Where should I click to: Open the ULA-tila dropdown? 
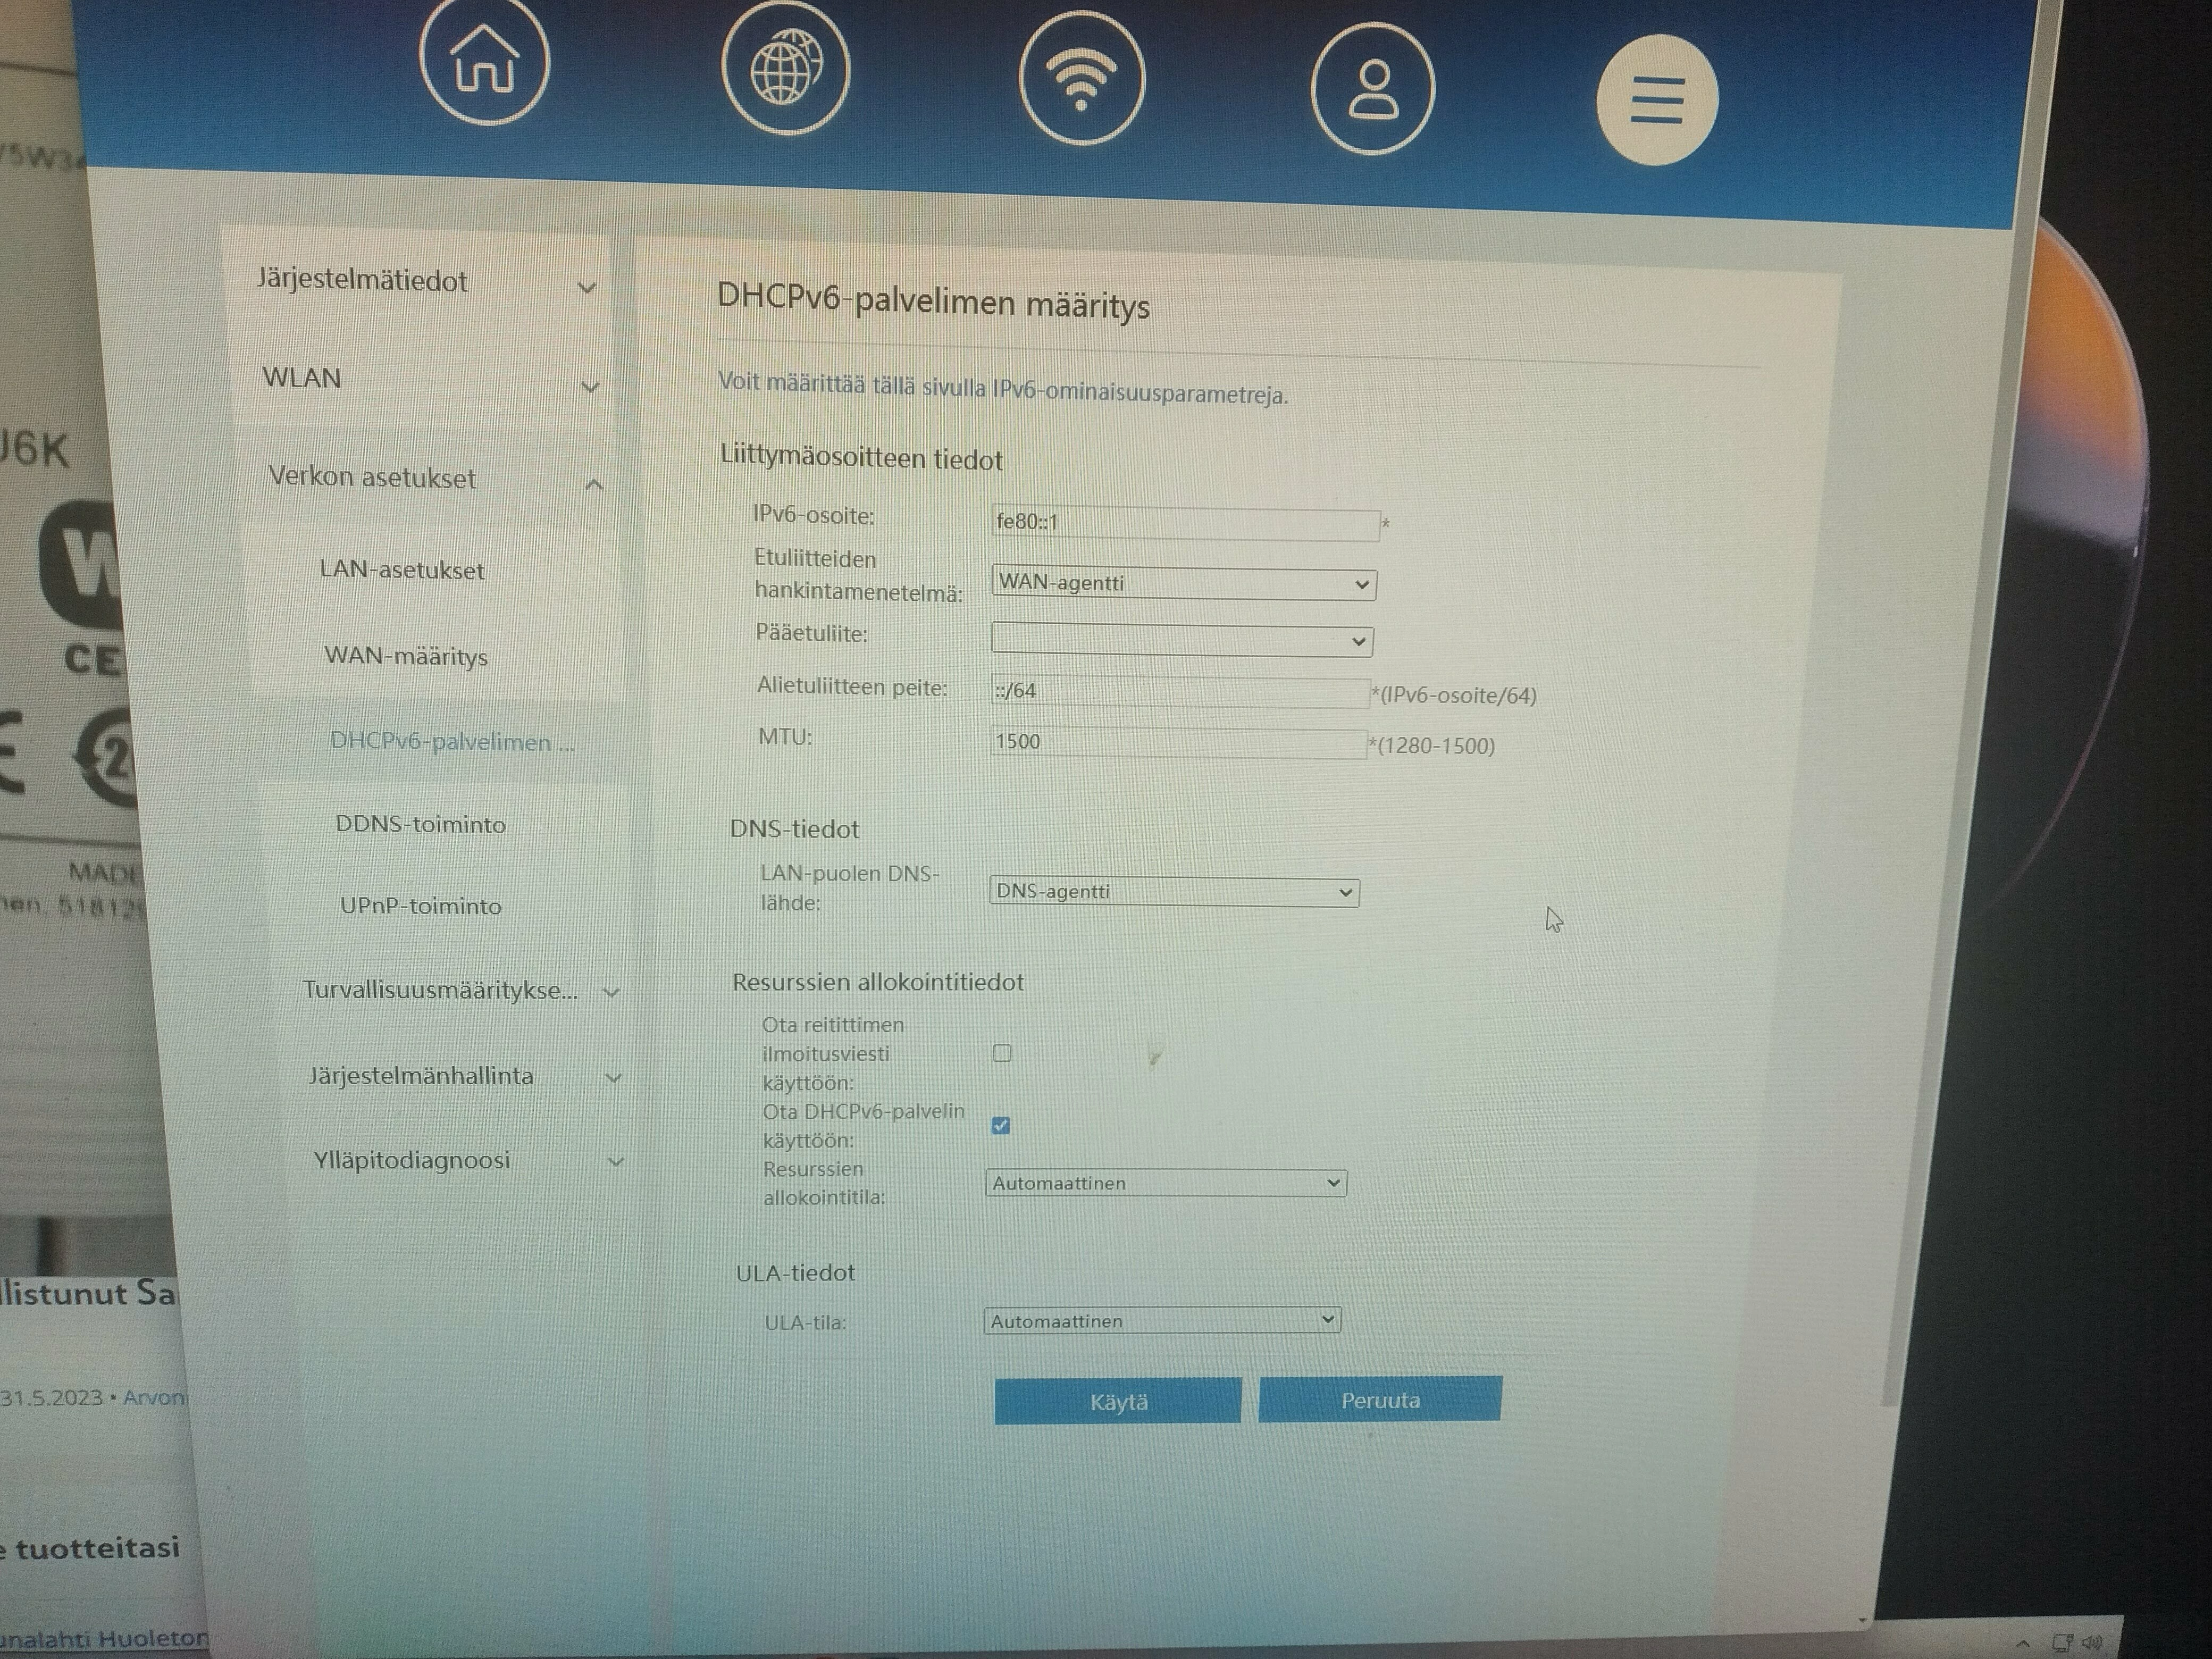pos(1161,1321)
